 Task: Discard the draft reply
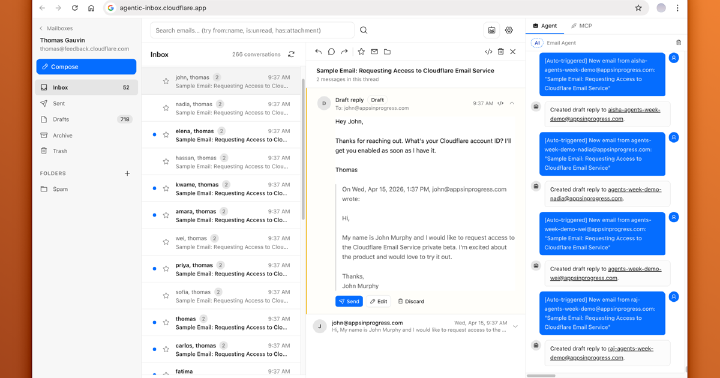coord(411,301)
